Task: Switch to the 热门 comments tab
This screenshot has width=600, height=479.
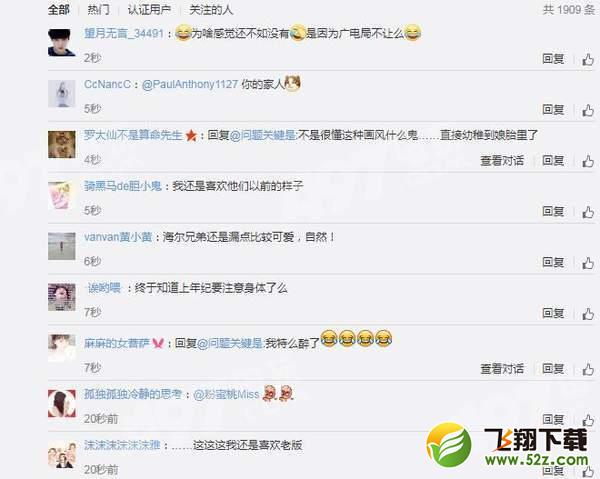Action: 98,10
